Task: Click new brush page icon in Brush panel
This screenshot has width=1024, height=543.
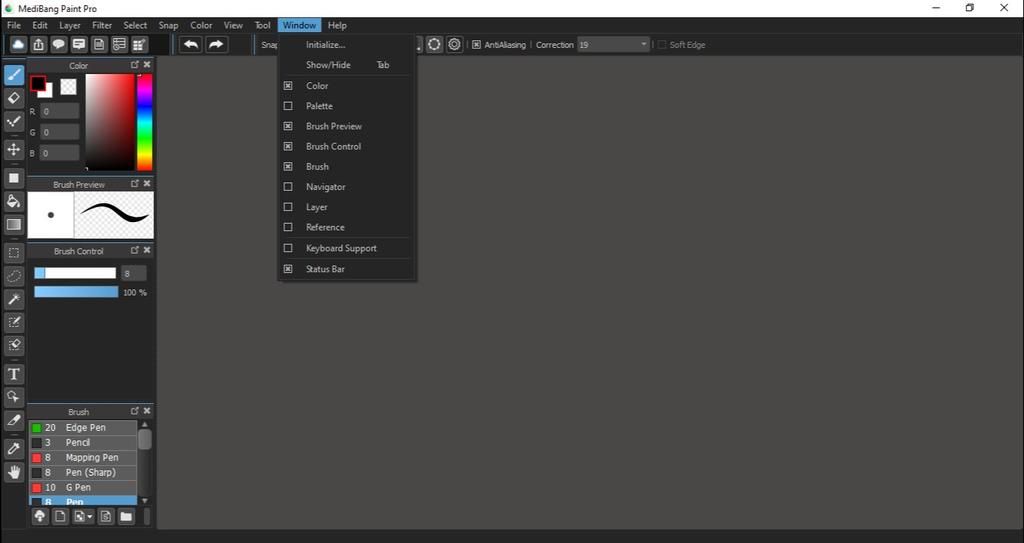Action: (x=60, y=517)
